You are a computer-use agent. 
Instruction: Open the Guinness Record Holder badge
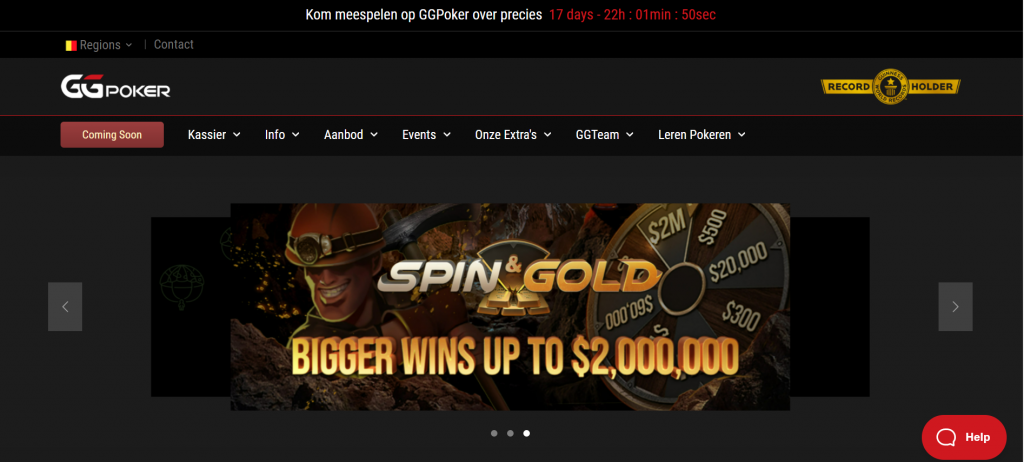[x=890, y=86]
